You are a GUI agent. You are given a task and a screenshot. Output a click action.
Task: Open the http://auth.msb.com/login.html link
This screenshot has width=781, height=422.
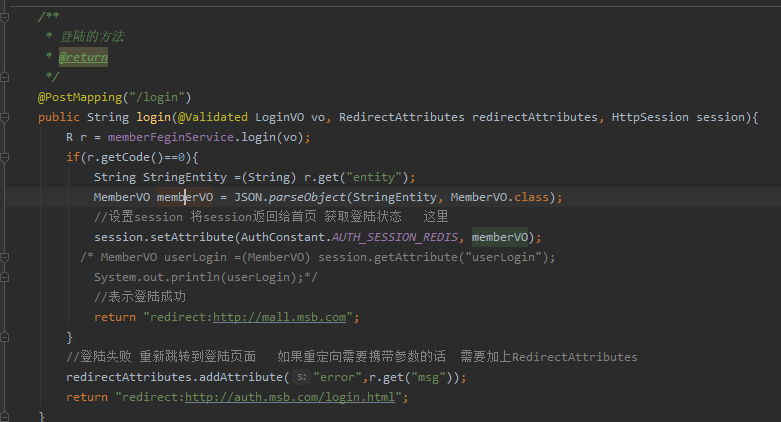point(290,397)
